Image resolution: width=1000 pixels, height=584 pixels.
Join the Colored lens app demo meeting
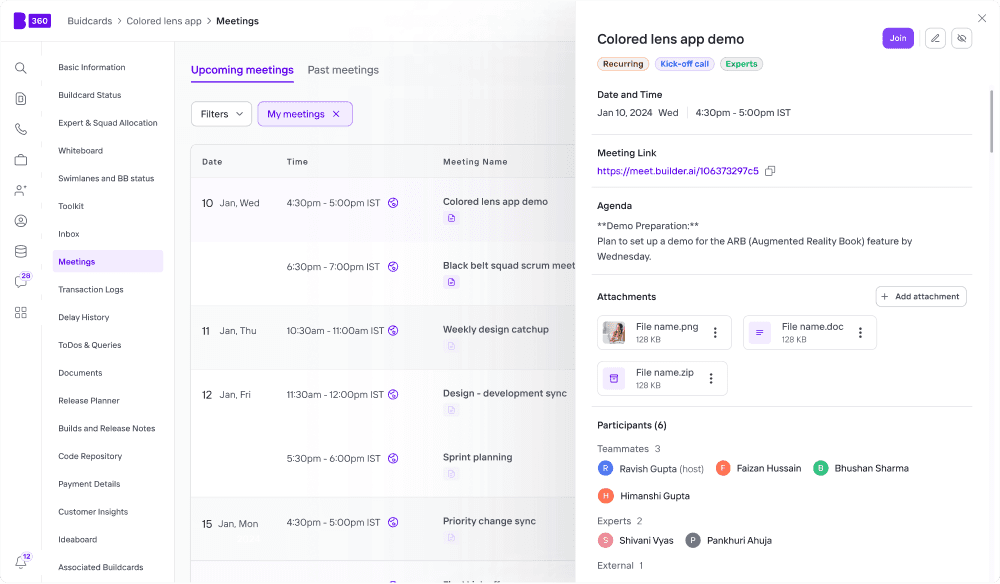pos(898,38)
